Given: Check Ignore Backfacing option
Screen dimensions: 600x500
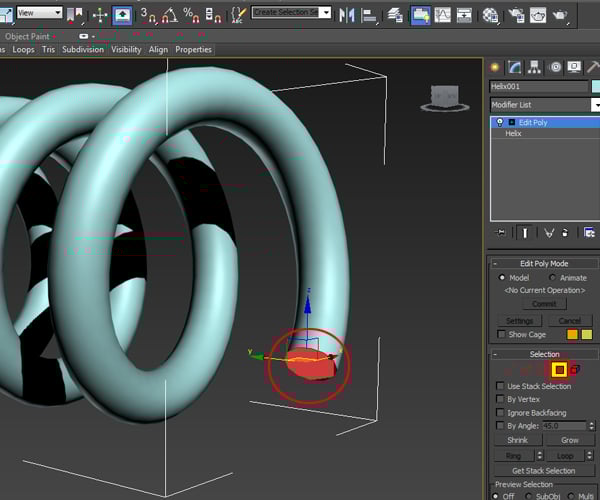Looking at the screenshot, I should click(502, 412).
